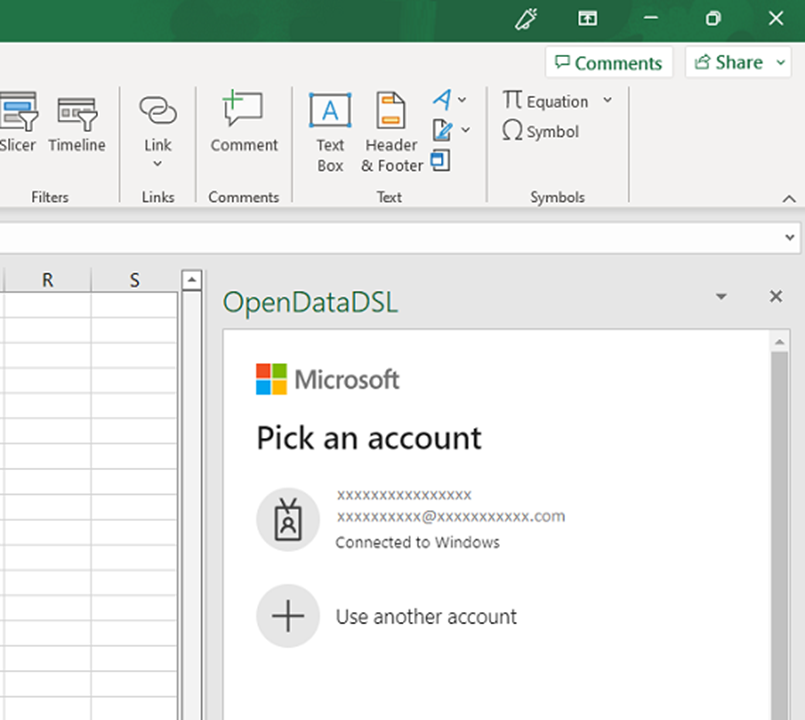This screenshot has height=720, width=805.
Task: Minimize the Excel window
Action: pyautogui.click(x=650, y=19)
